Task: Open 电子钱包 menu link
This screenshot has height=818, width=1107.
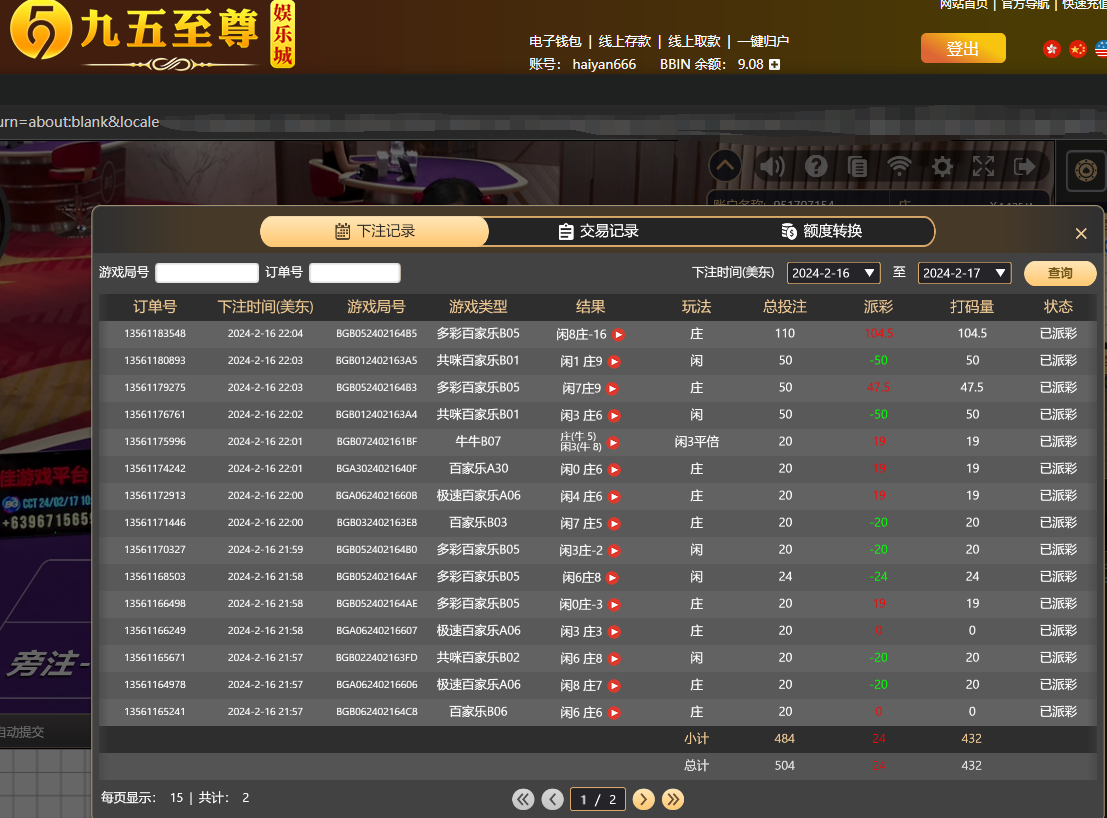Action: tap(556, 41)
